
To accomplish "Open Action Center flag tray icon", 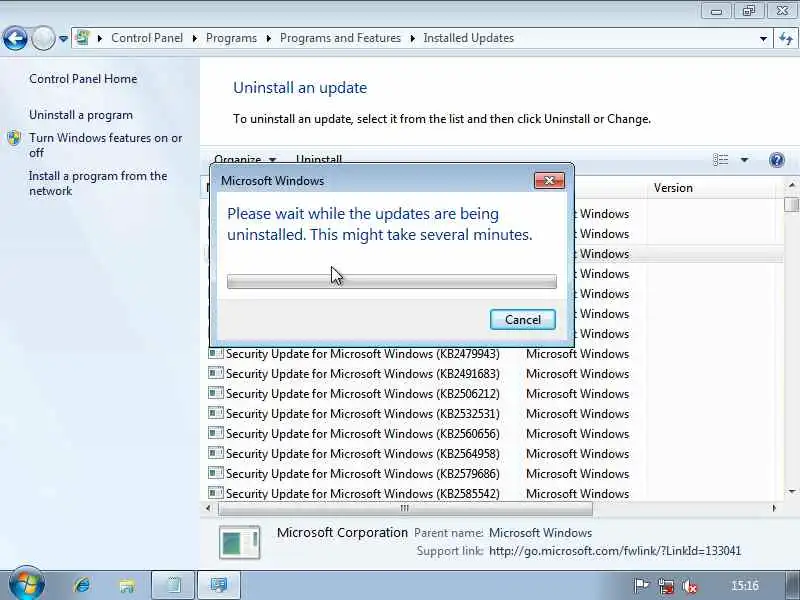I will coord(641,586).
